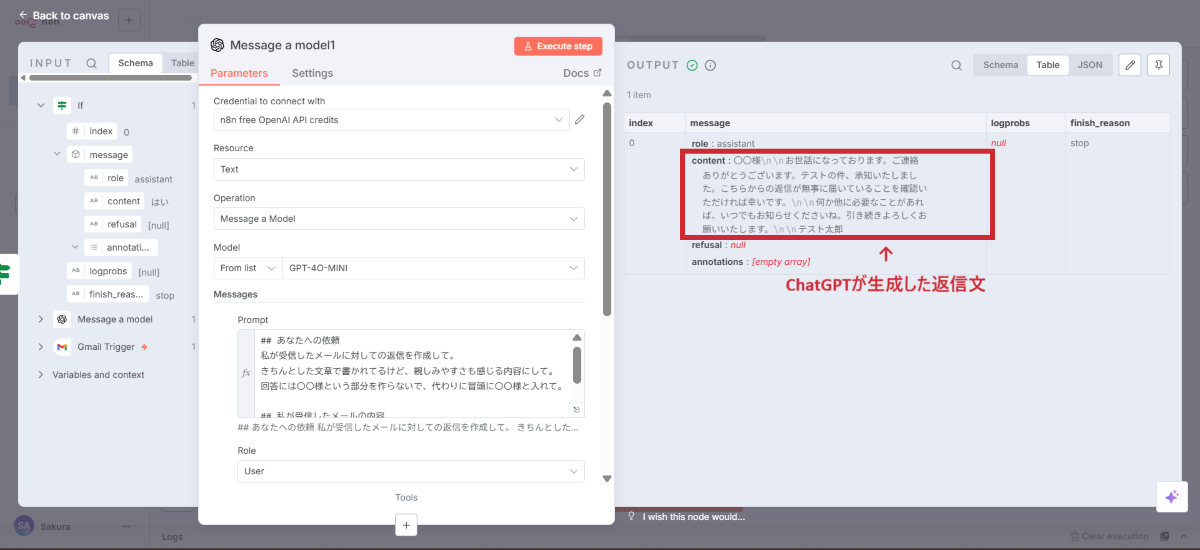Screen dimensions: 1200x550
Task: Open the AI assistant sparkle button
Action: coord(1170,497)
